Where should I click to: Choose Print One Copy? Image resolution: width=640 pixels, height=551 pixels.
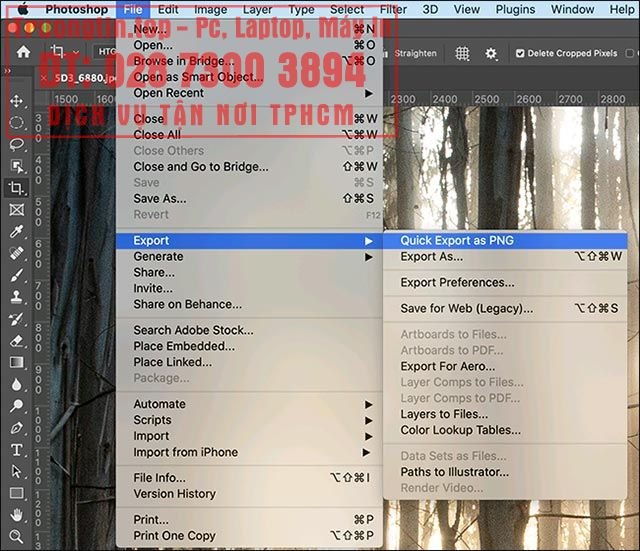pyautogui.click(x=249, y=536)
